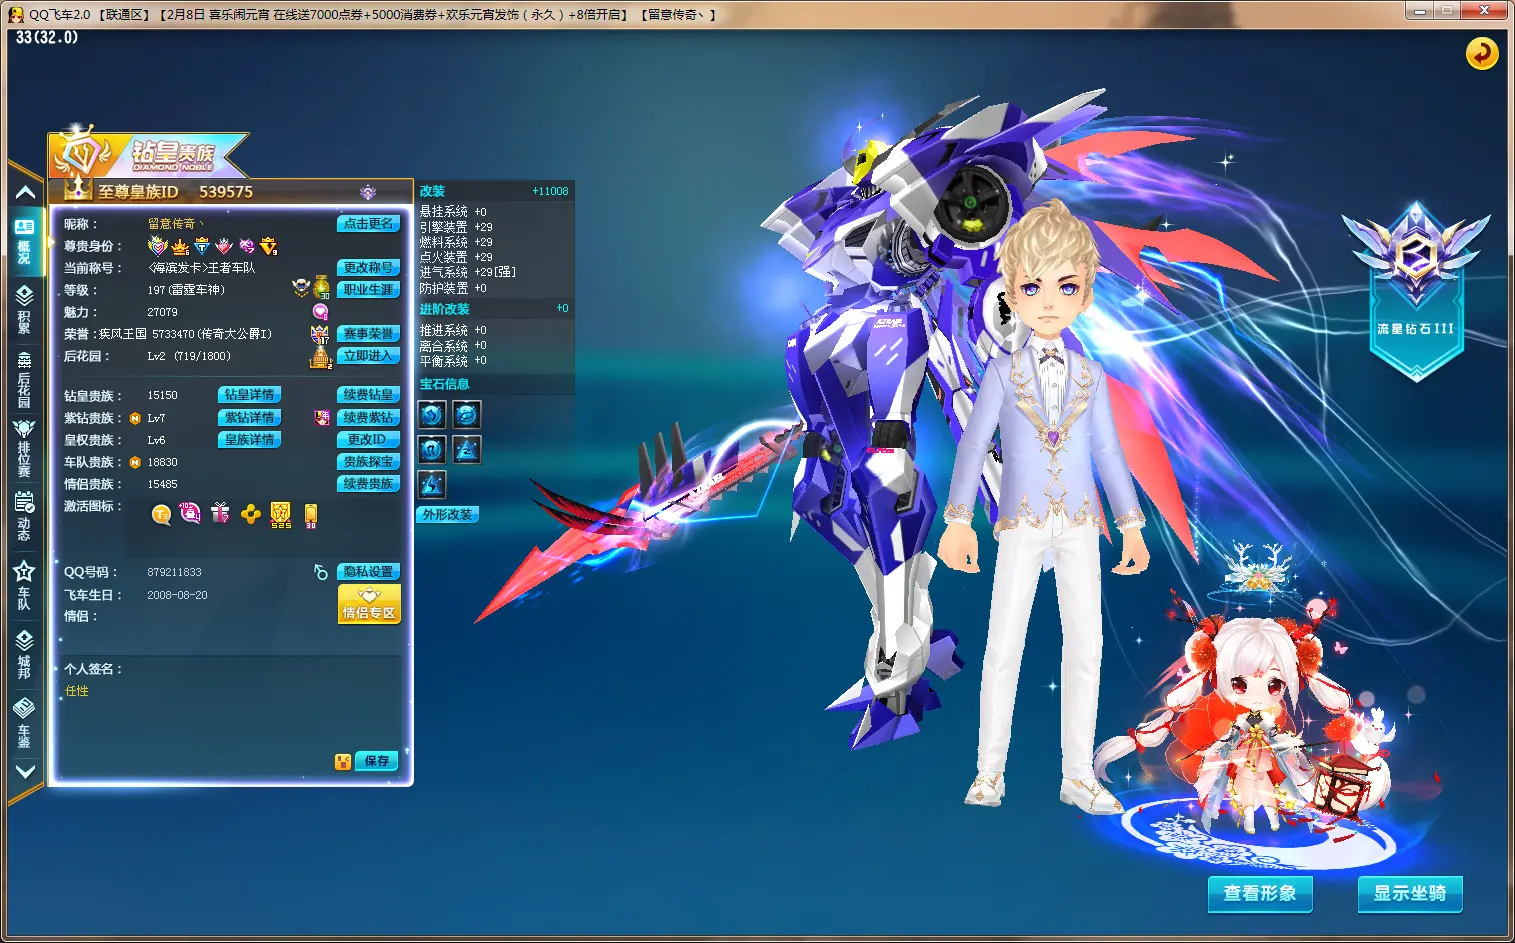Image resolution: width=1515 pixels, height=943 pixels.
Task: Click the second gem slot icon
Action: (x=467, y=414)
